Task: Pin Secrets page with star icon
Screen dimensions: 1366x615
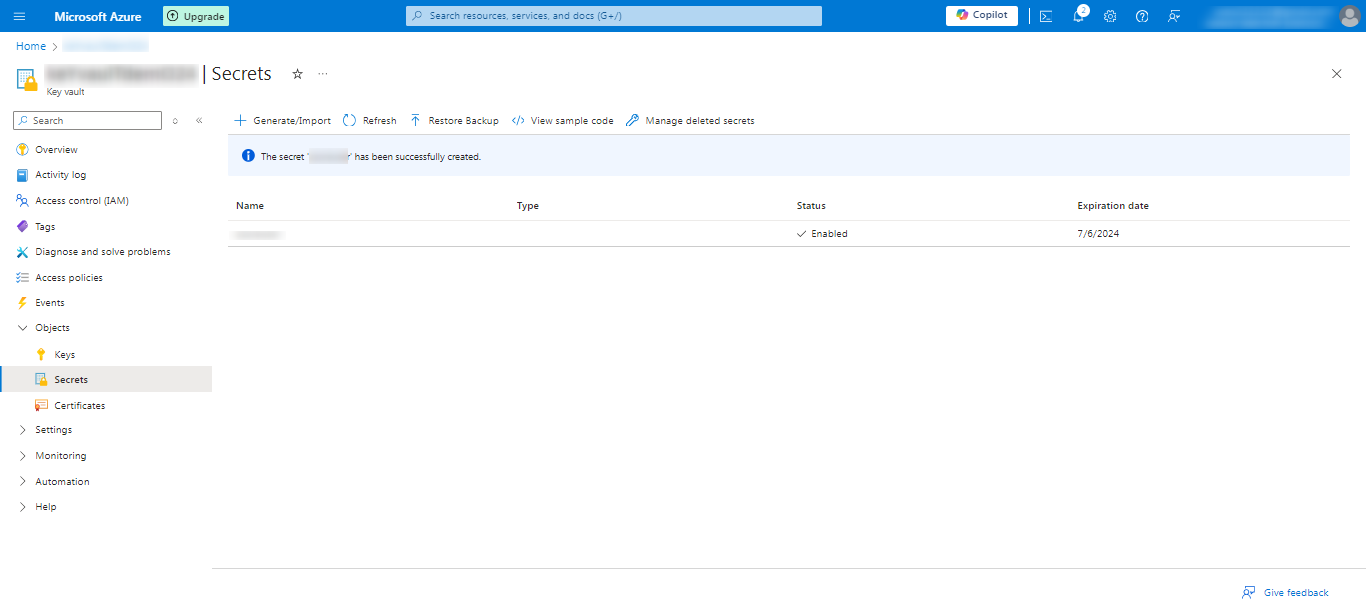Action: [x=297, y=74]
